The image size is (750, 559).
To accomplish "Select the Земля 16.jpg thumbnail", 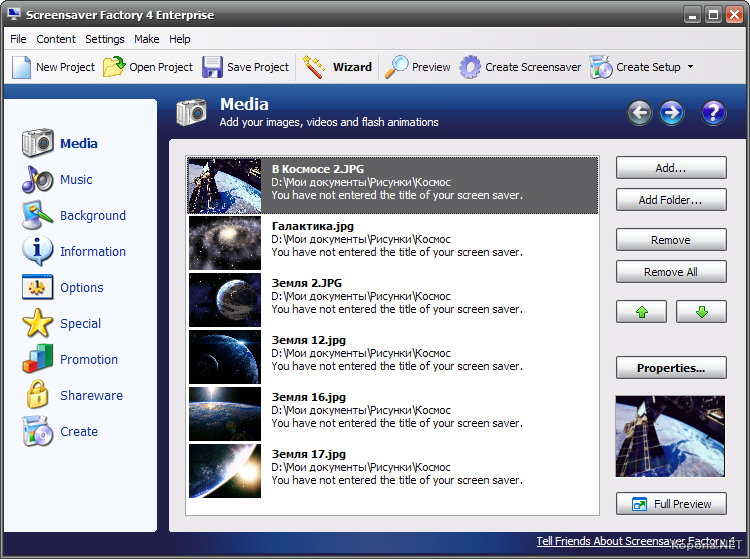I will click(225, 414).
